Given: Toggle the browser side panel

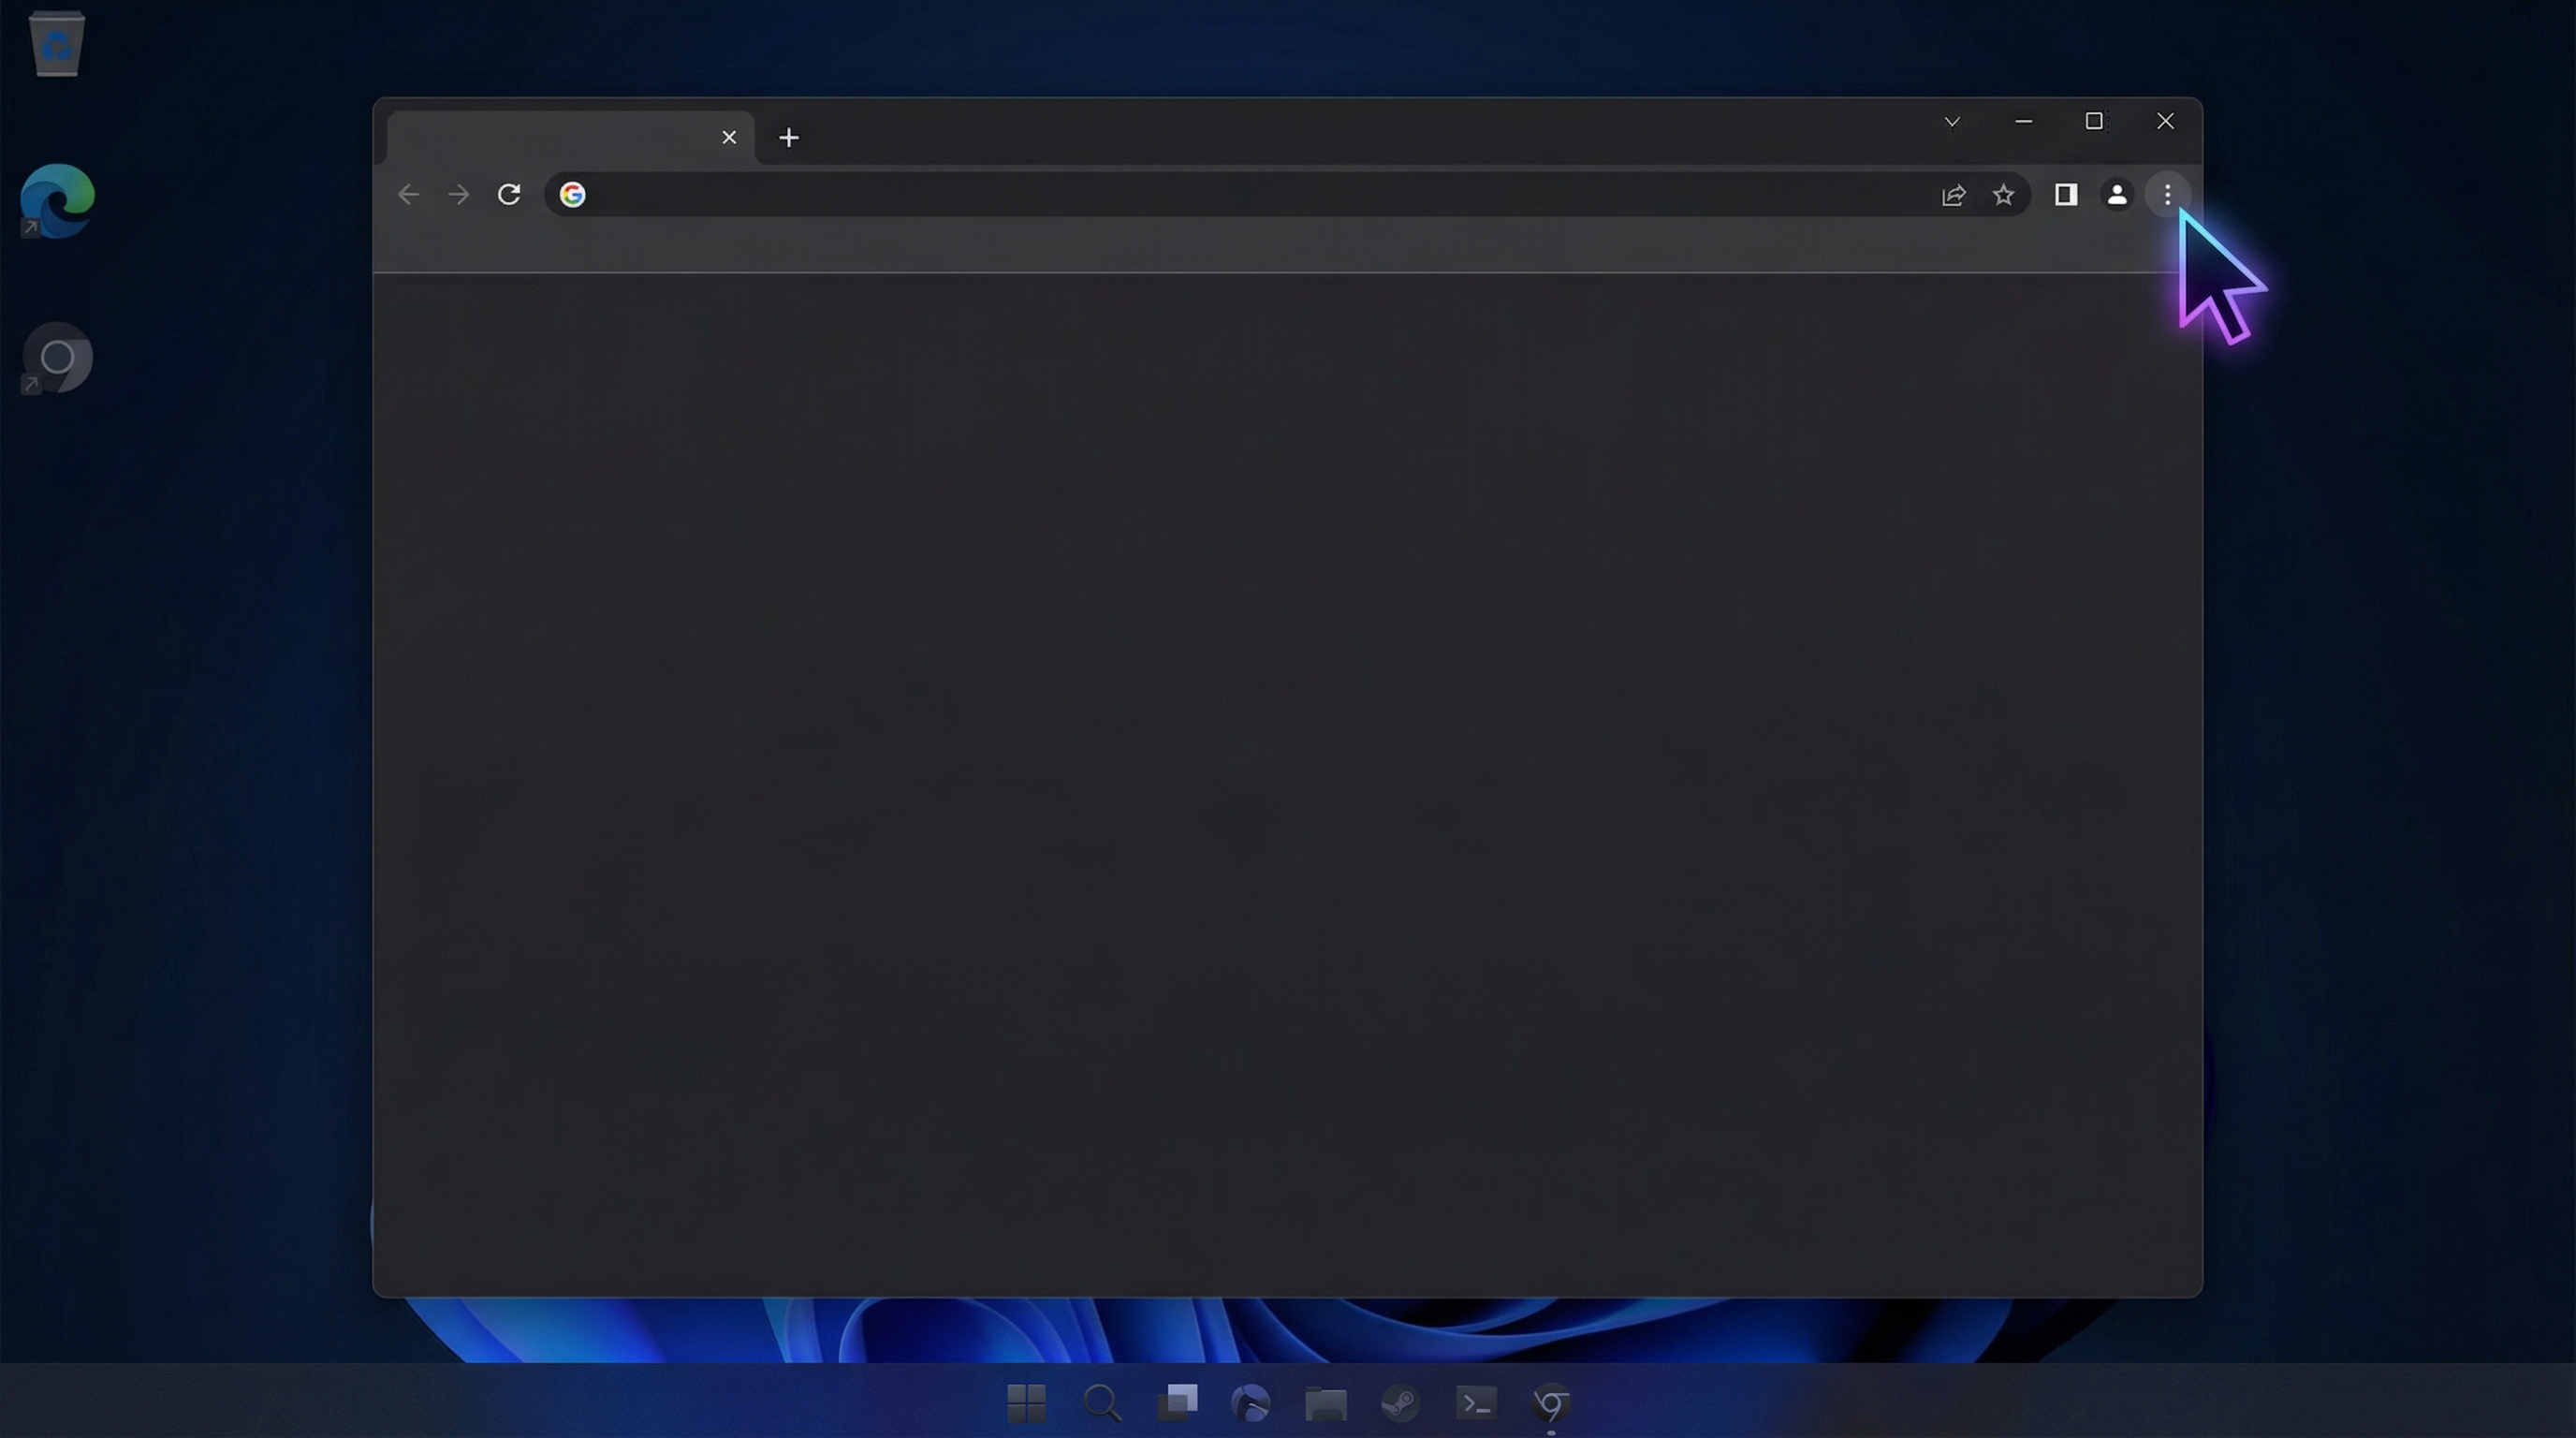Looking at the screenshot, I should click(x=2066, y=195).
